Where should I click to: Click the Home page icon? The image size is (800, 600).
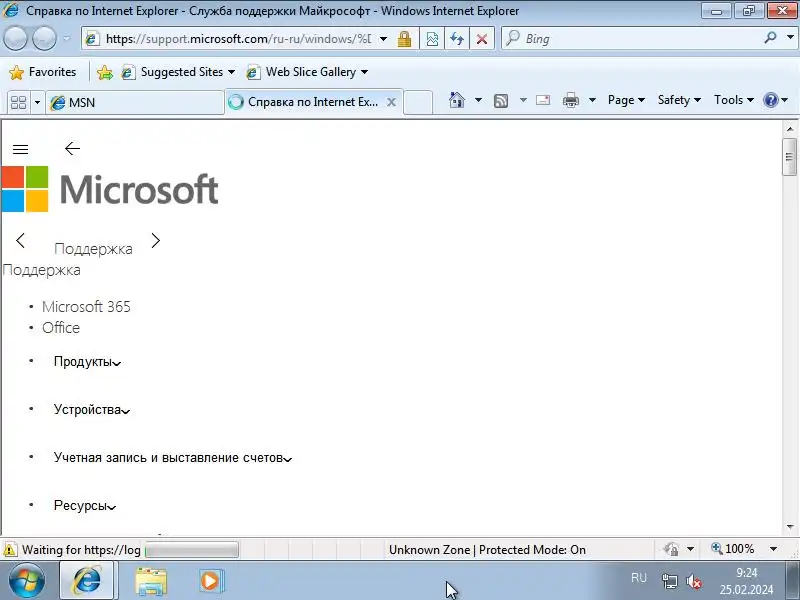click(457, 100)
